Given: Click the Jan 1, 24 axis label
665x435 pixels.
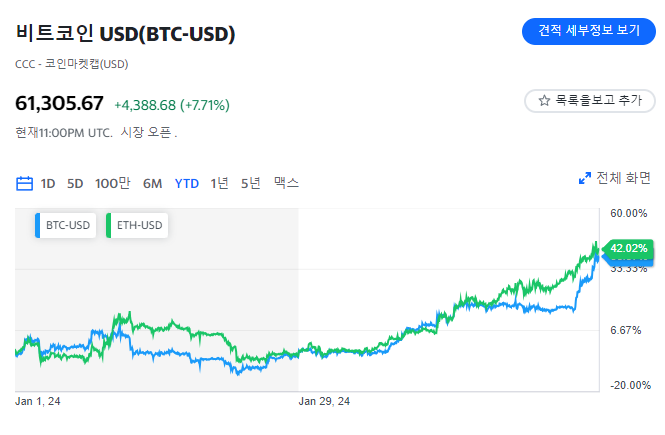Looking at the screenshot, I should (x=38, y=401).
